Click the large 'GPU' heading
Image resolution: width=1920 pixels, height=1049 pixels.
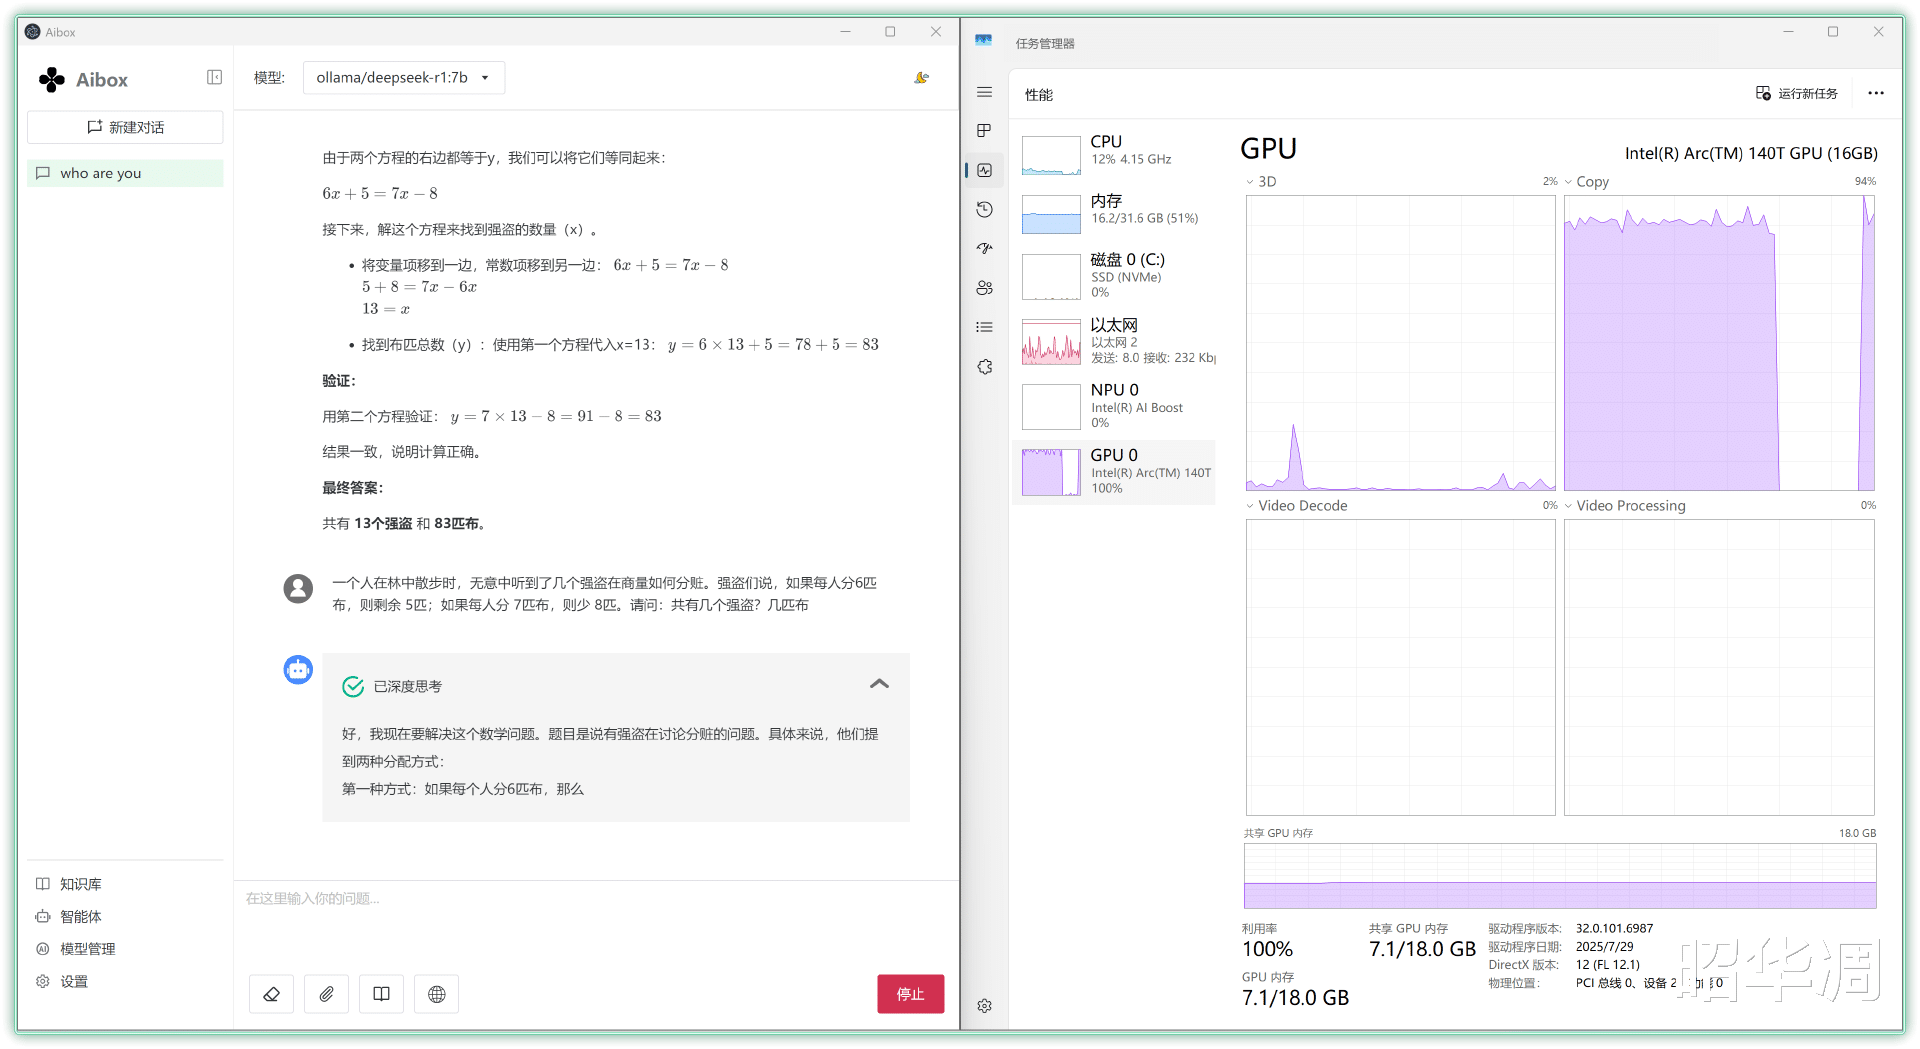coord(1268,149)
